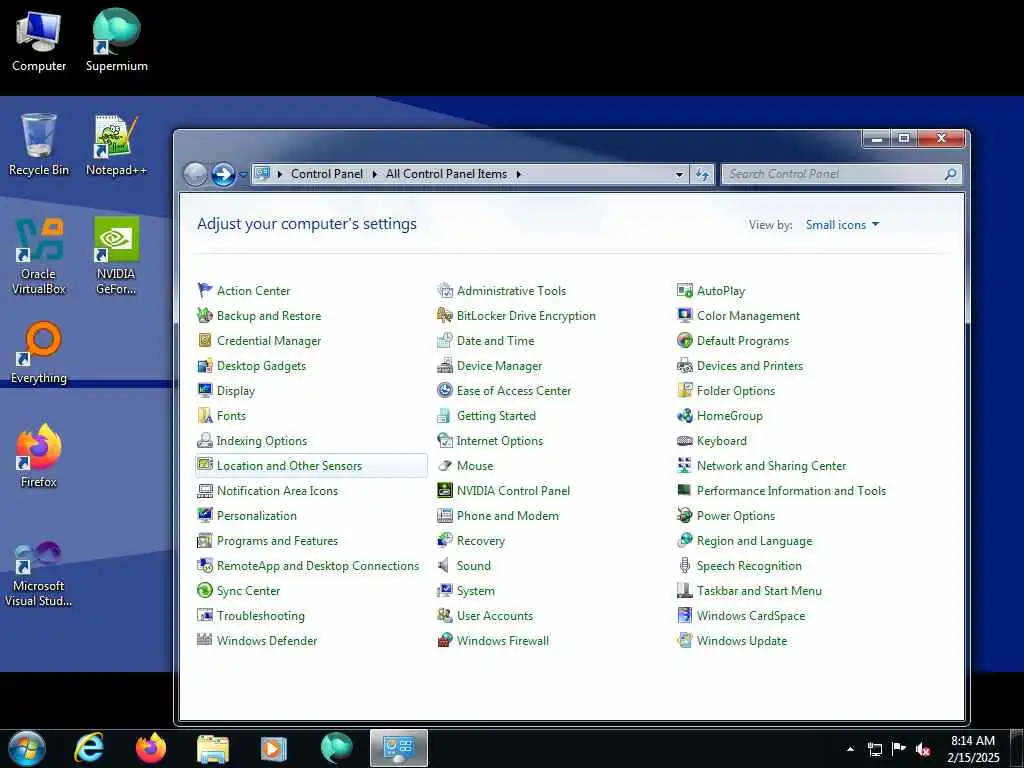Open recent pages dropdown beside Forward button
The image size is (1024, 768).
243,174
